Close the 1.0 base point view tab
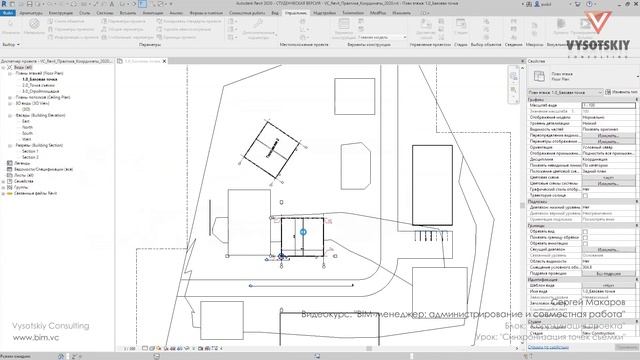The image size is (640, 360). 164,61
